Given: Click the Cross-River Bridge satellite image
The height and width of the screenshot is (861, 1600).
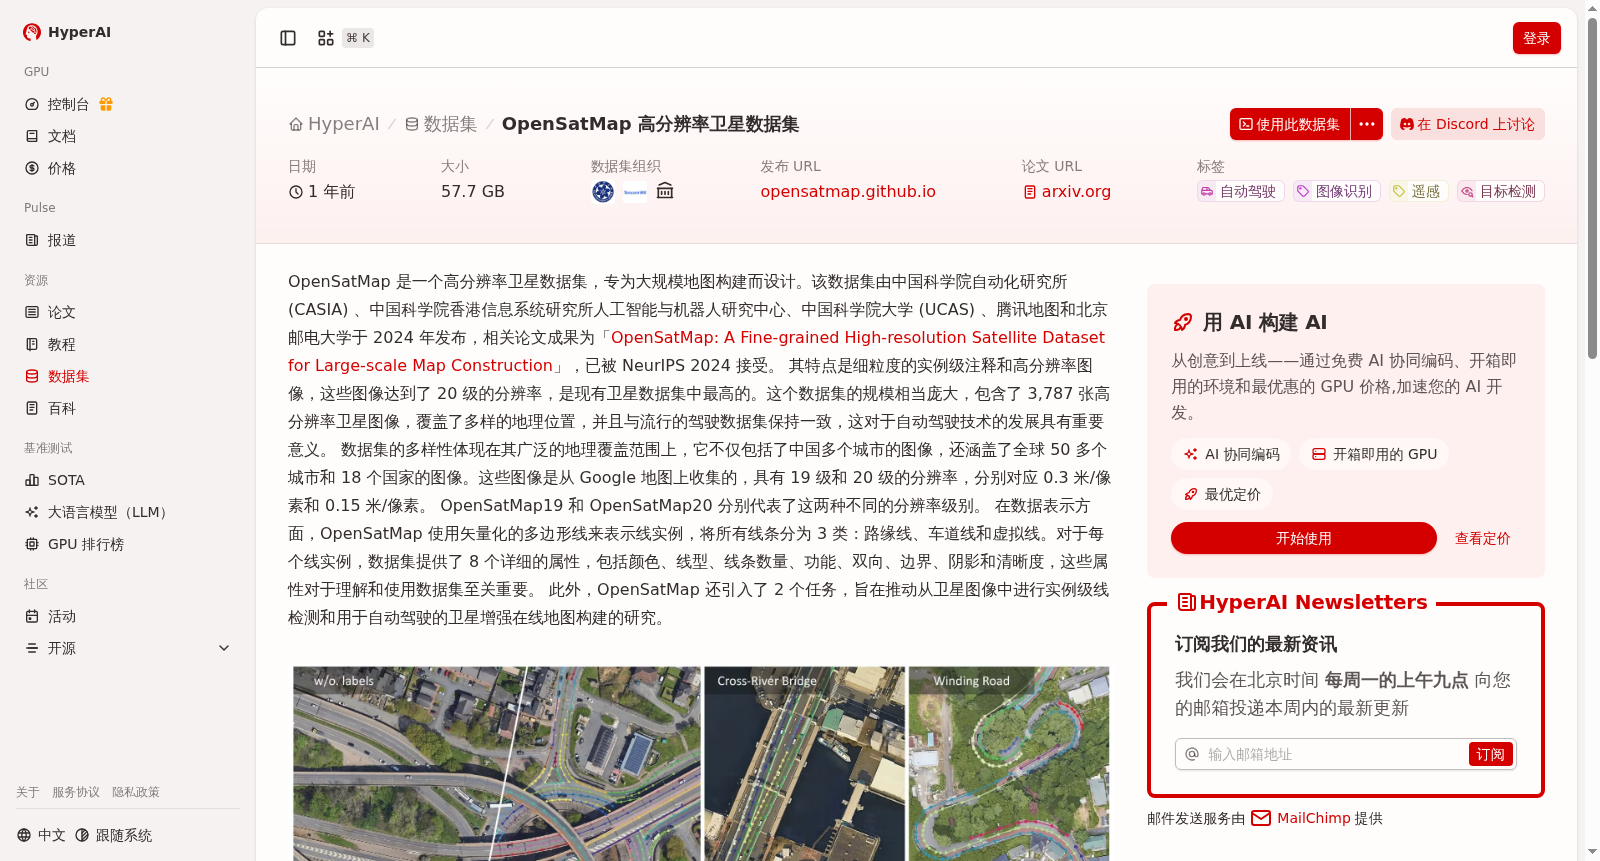Looking at the screenshot, I should tap(804, 764).
